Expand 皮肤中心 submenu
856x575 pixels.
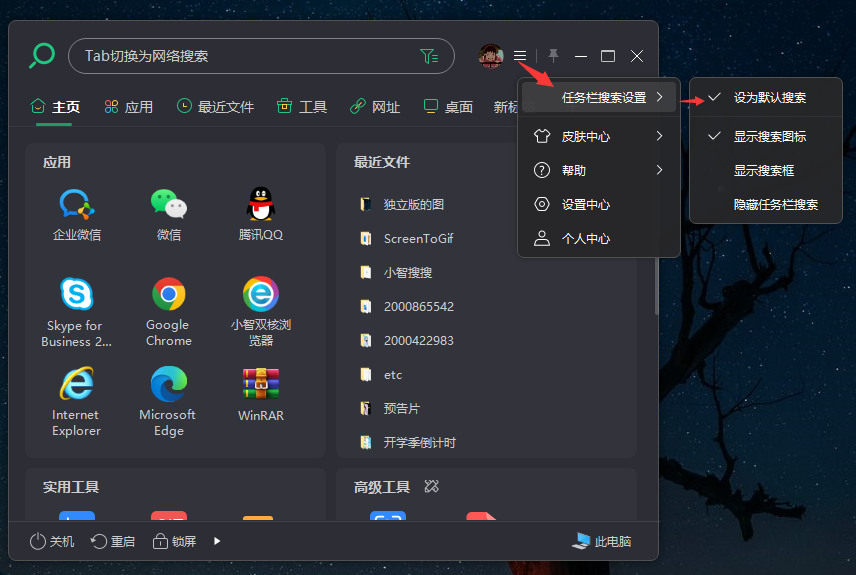(598, 137)
